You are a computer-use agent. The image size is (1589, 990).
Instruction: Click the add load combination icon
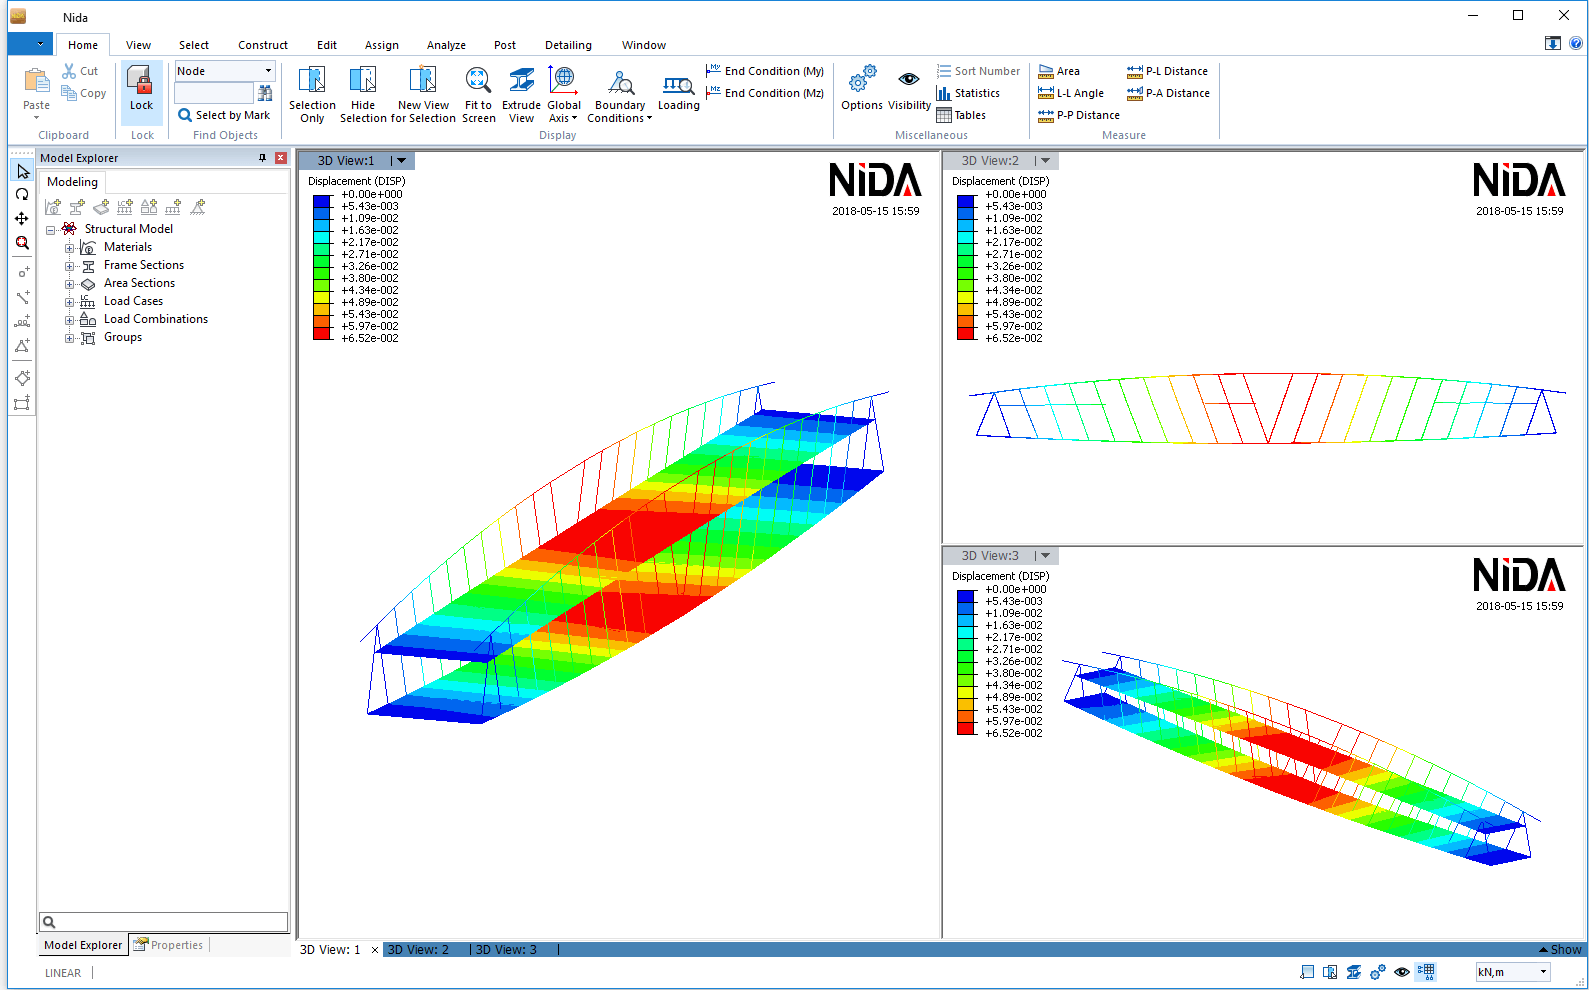[x=149, y=207]
